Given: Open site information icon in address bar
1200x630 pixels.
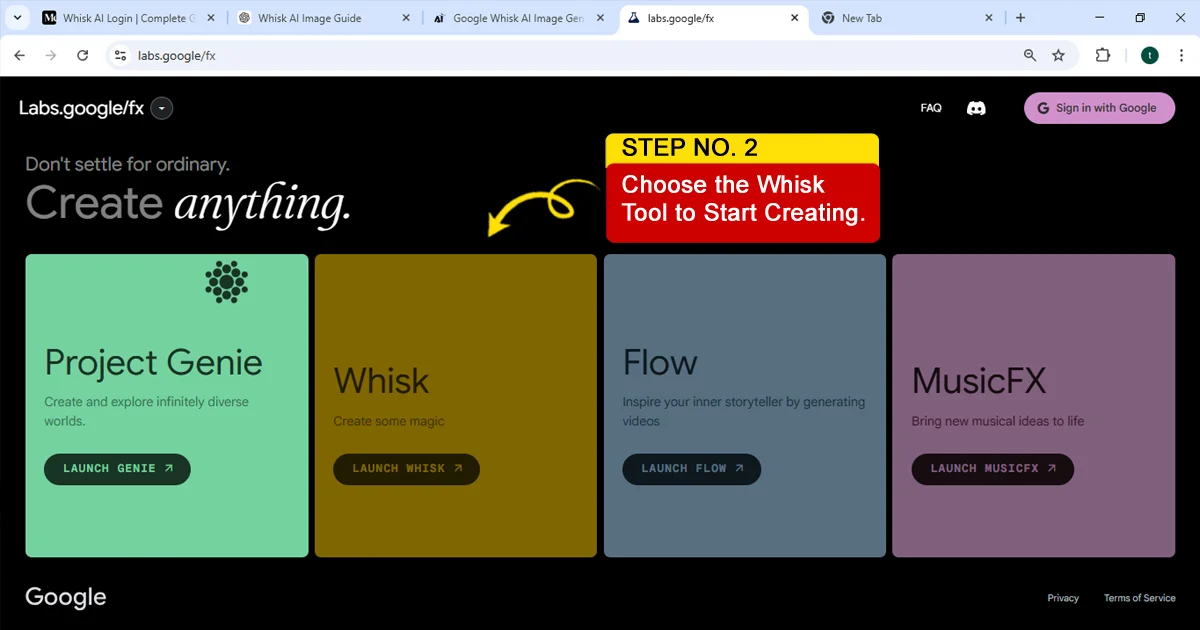Looking at the screenshot, I should (120, 56).
